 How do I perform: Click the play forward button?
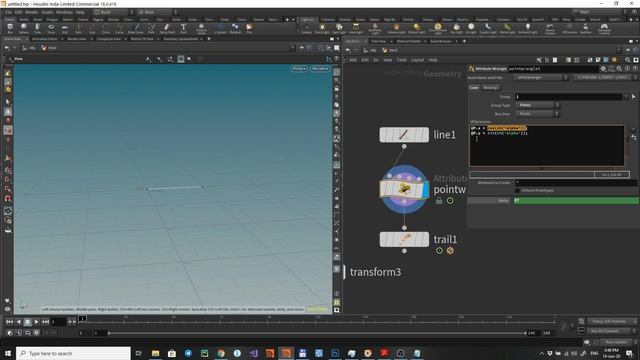click(x=36, y=322)
